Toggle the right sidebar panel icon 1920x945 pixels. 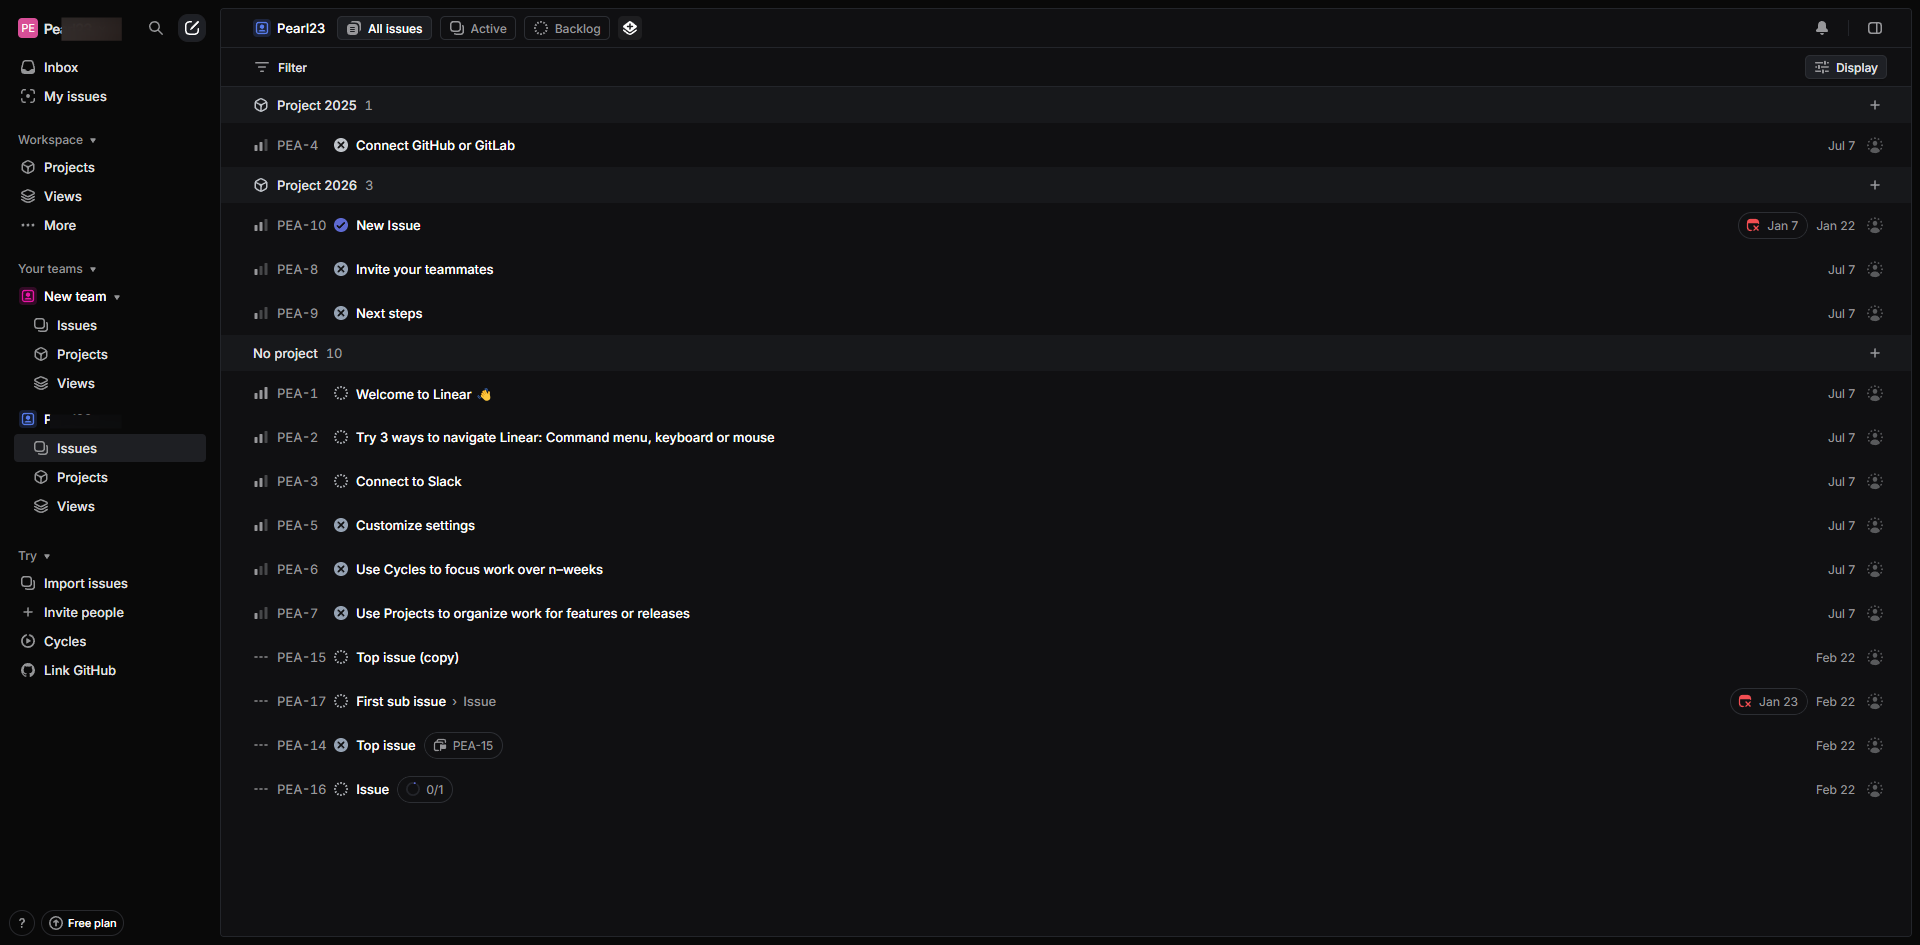coord(1875,28)
